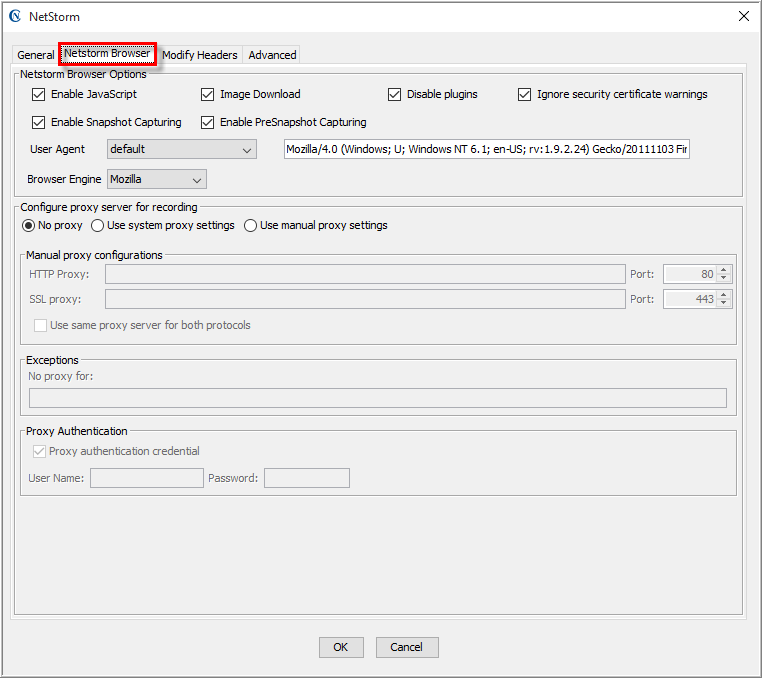Confirm settings with the OK button
762x678 pixels.
341,647
